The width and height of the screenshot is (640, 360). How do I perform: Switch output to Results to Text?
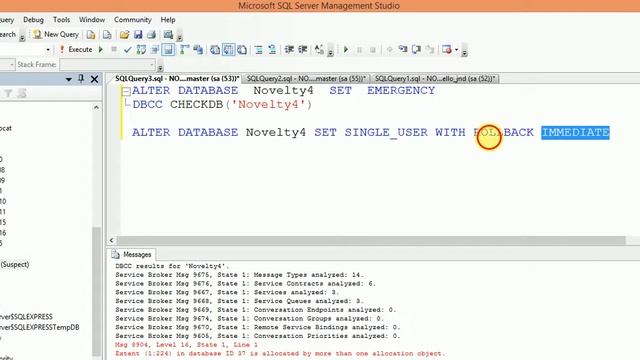215,50
